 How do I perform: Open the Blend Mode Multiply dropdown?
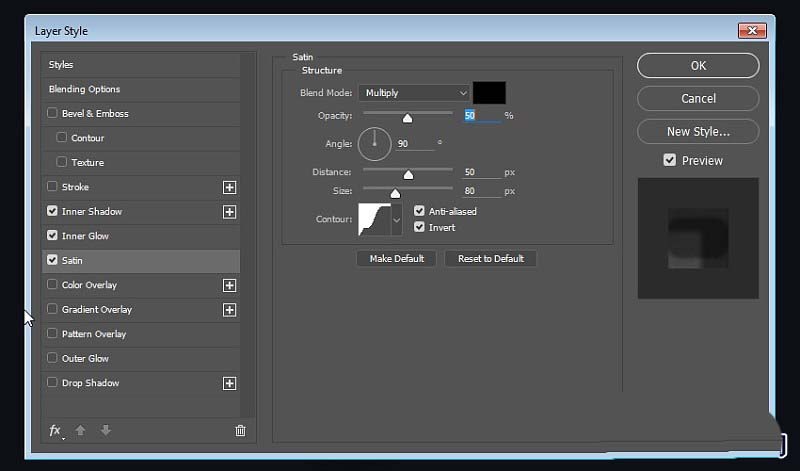point(414,93)
